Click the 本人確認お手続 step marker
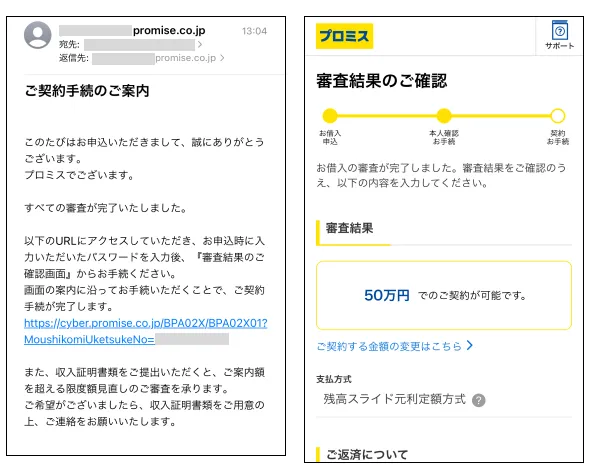The image size is (598, 472). pyautogui.click(x=444, y=116)
